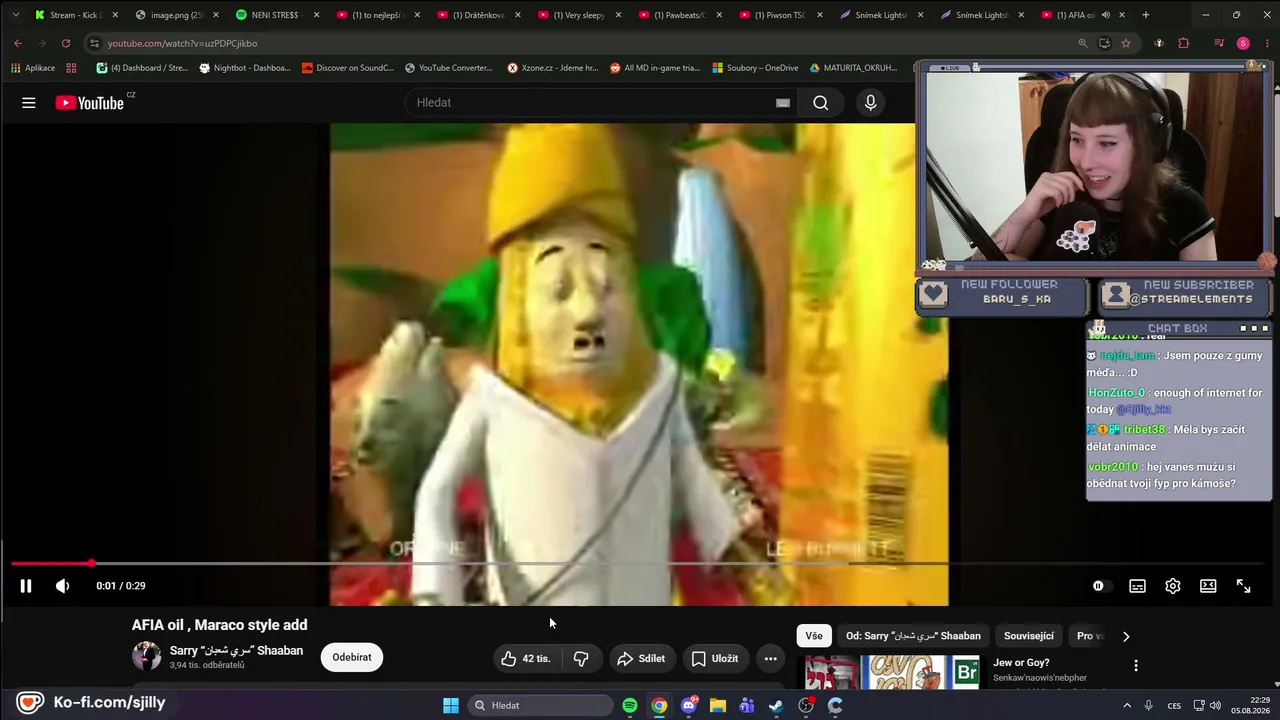Screen dimensions: 1280x720
Task: Go to the YouTube home logo
Action: (90, 103)
